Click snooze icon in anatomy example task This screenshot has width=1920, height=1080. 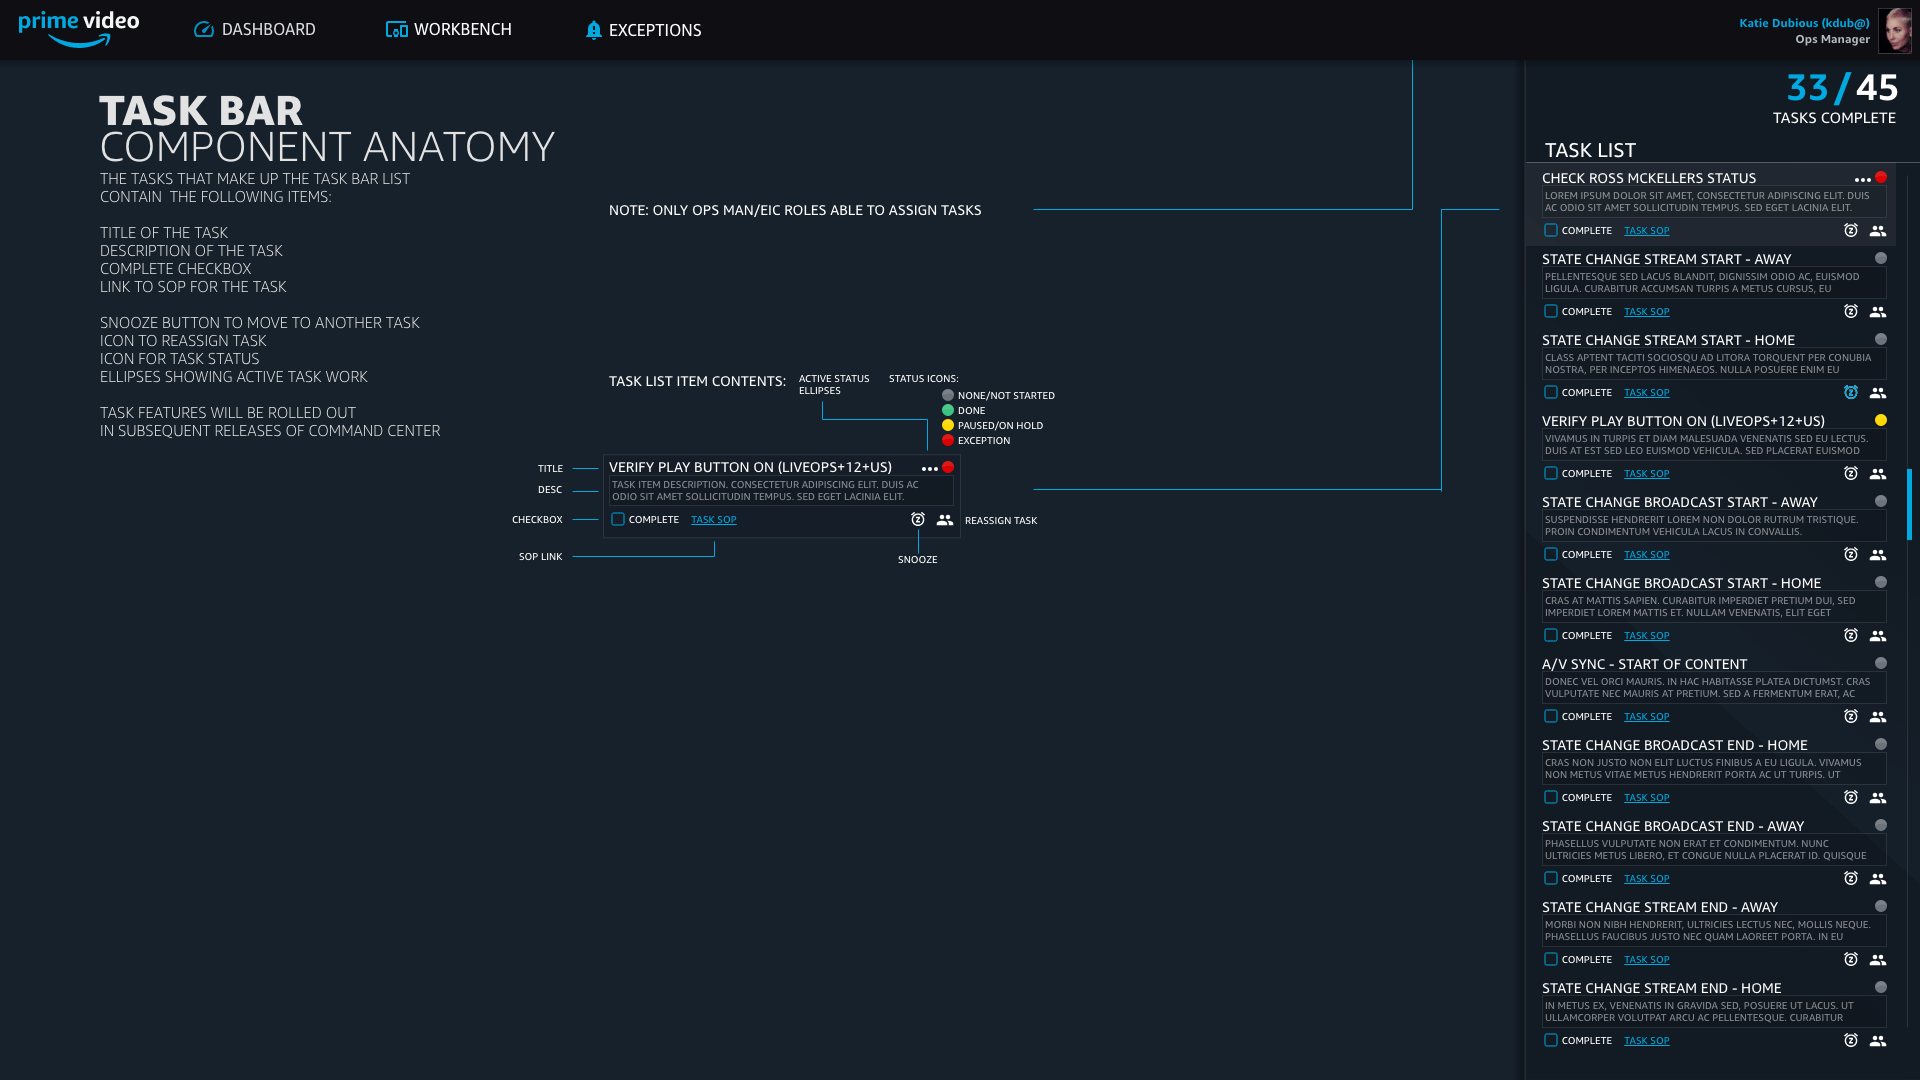pos(918,520)
